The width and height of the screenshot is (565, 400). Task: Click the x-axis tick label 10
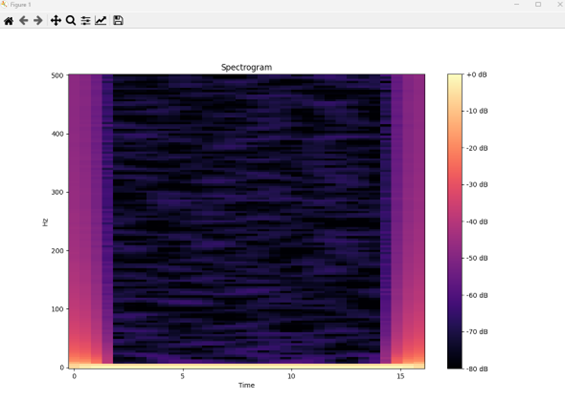coord(291,376)
